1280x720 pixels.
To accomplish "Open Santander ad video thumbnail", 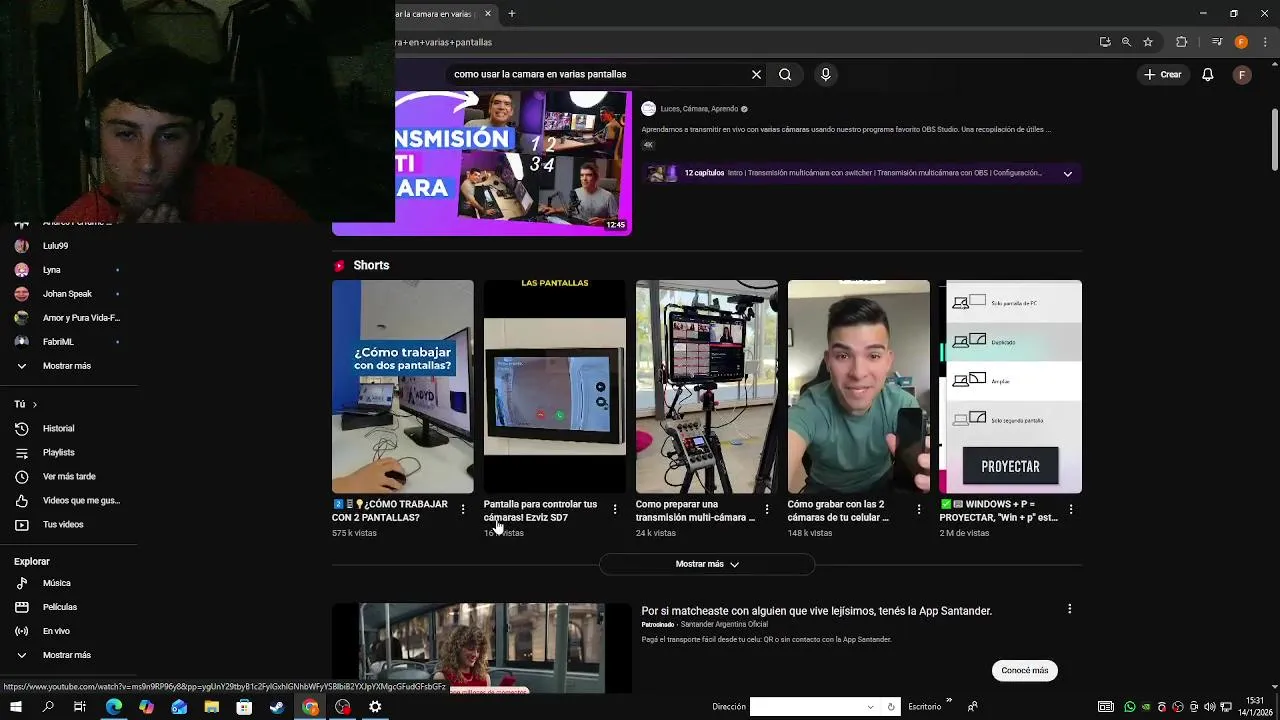I will click(482, 648).
